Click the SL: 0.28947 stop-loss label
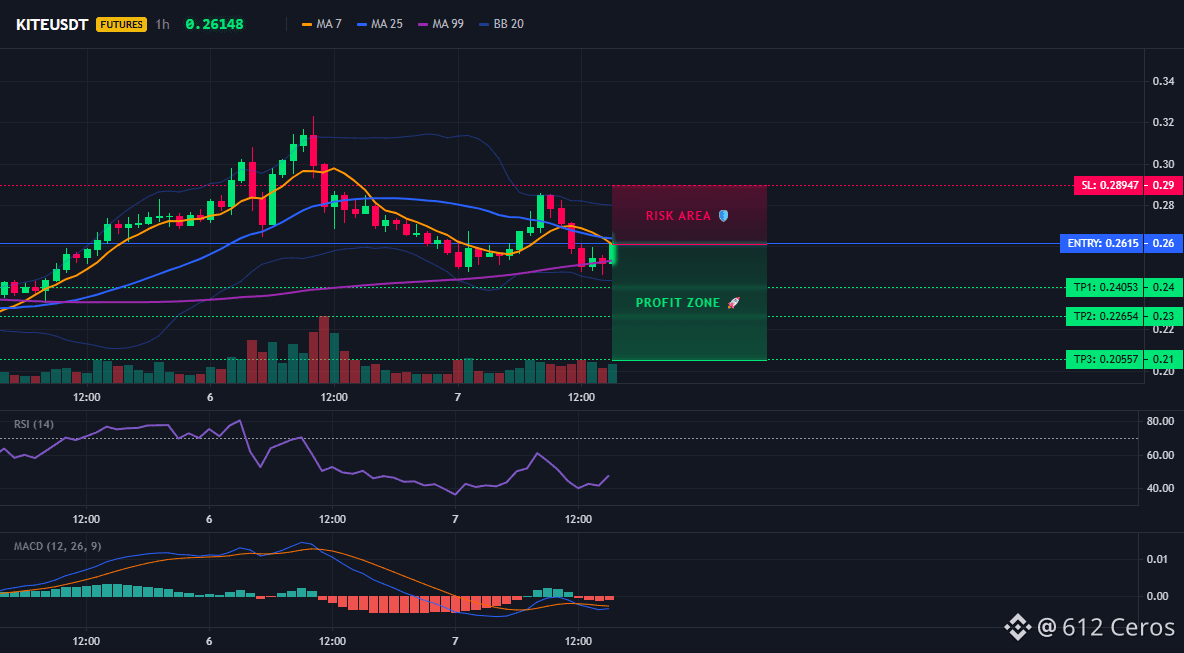 1108,185
